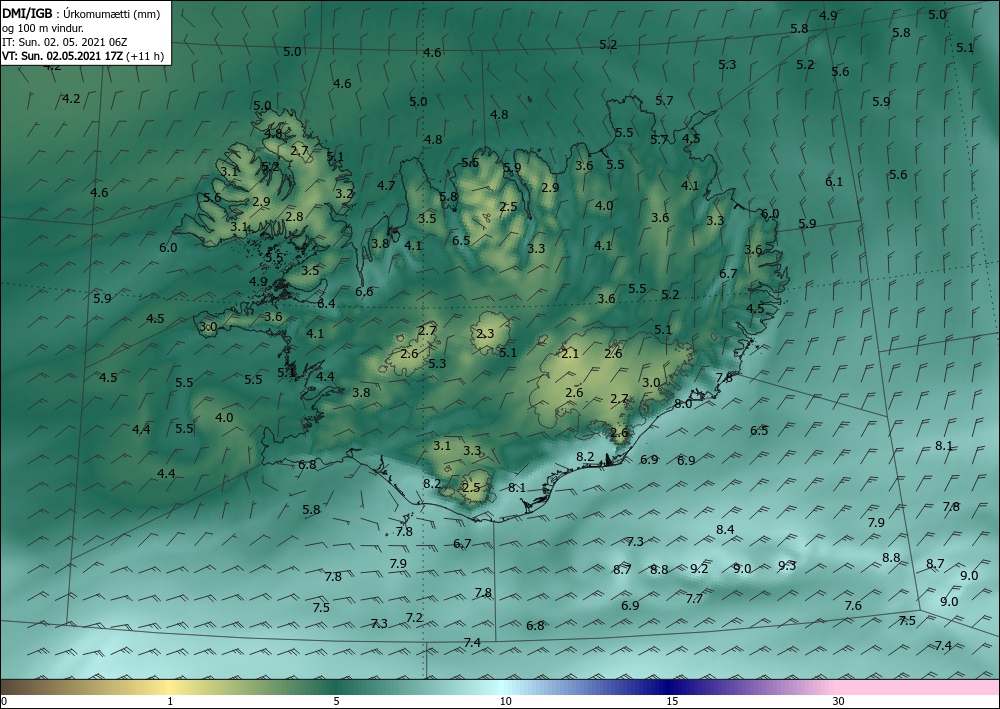The height and width of the screenshot is (709, 1000).
Task: Click the 'DMI/IGB : Úrkomumætti (mm)' title text
Action: pyautogui.click(x=82, y=13)
